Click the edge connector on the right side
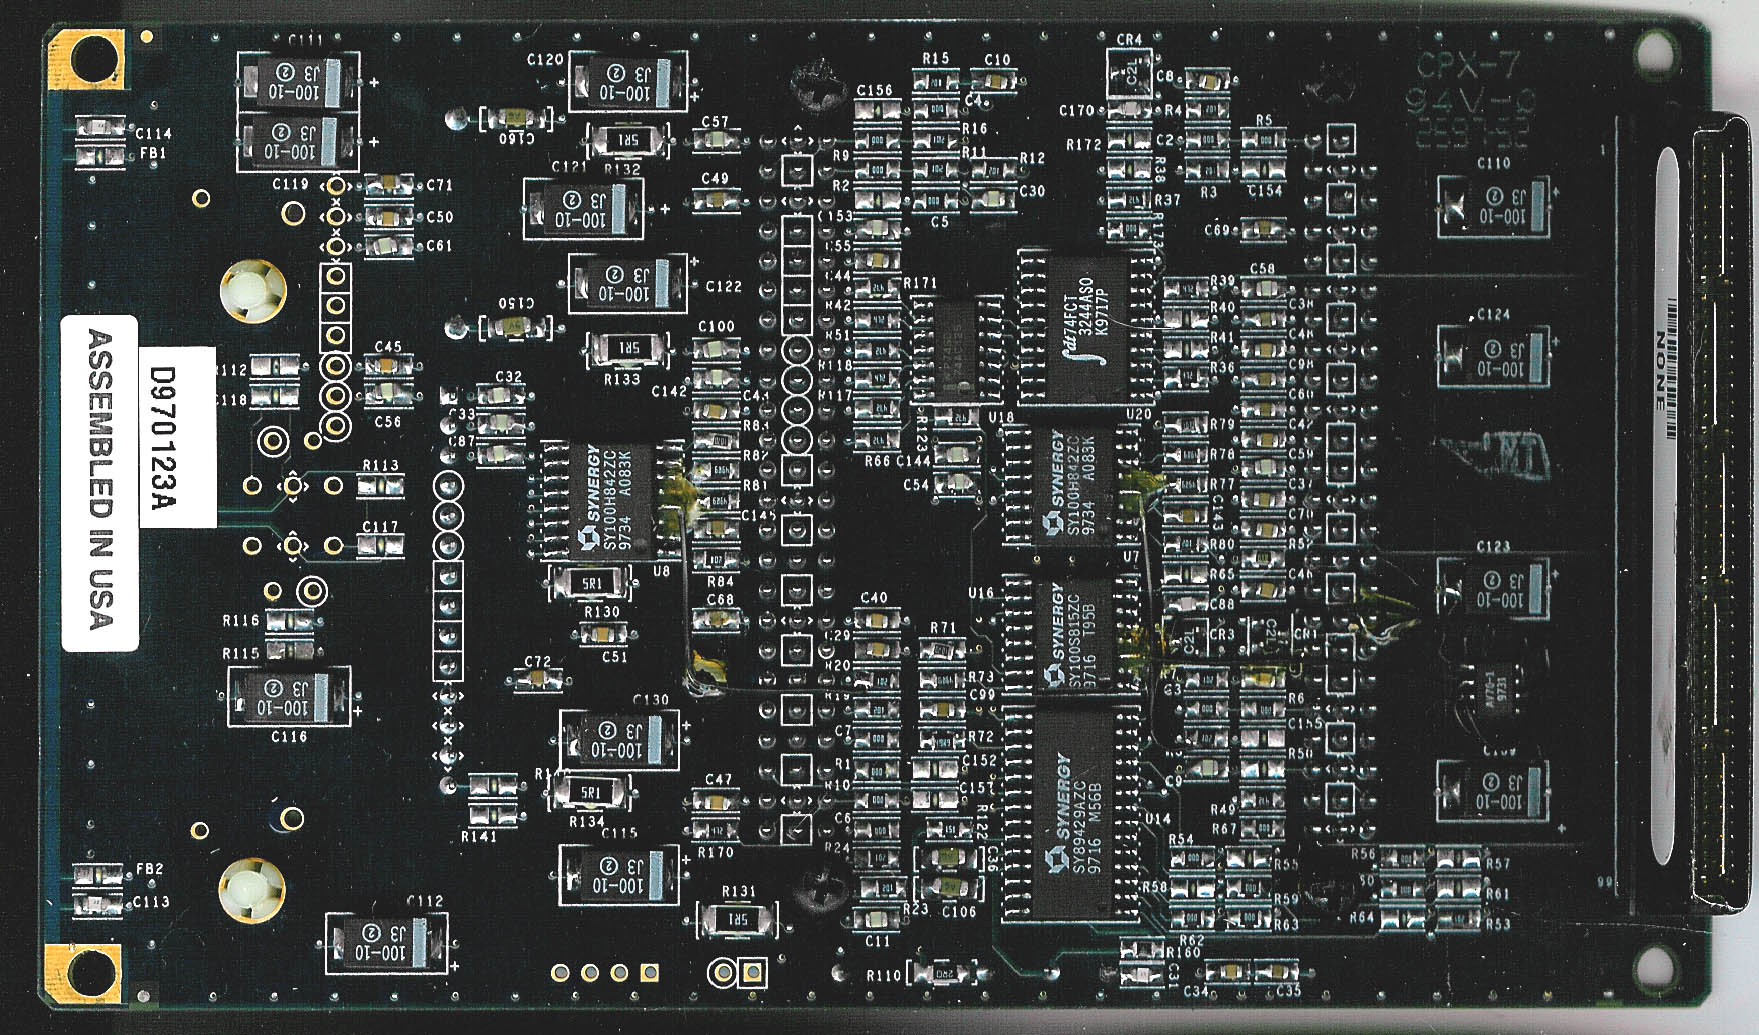The width and height of the screenshot is (1759, 1035). pyautogui.click(x=1720, y=520)
